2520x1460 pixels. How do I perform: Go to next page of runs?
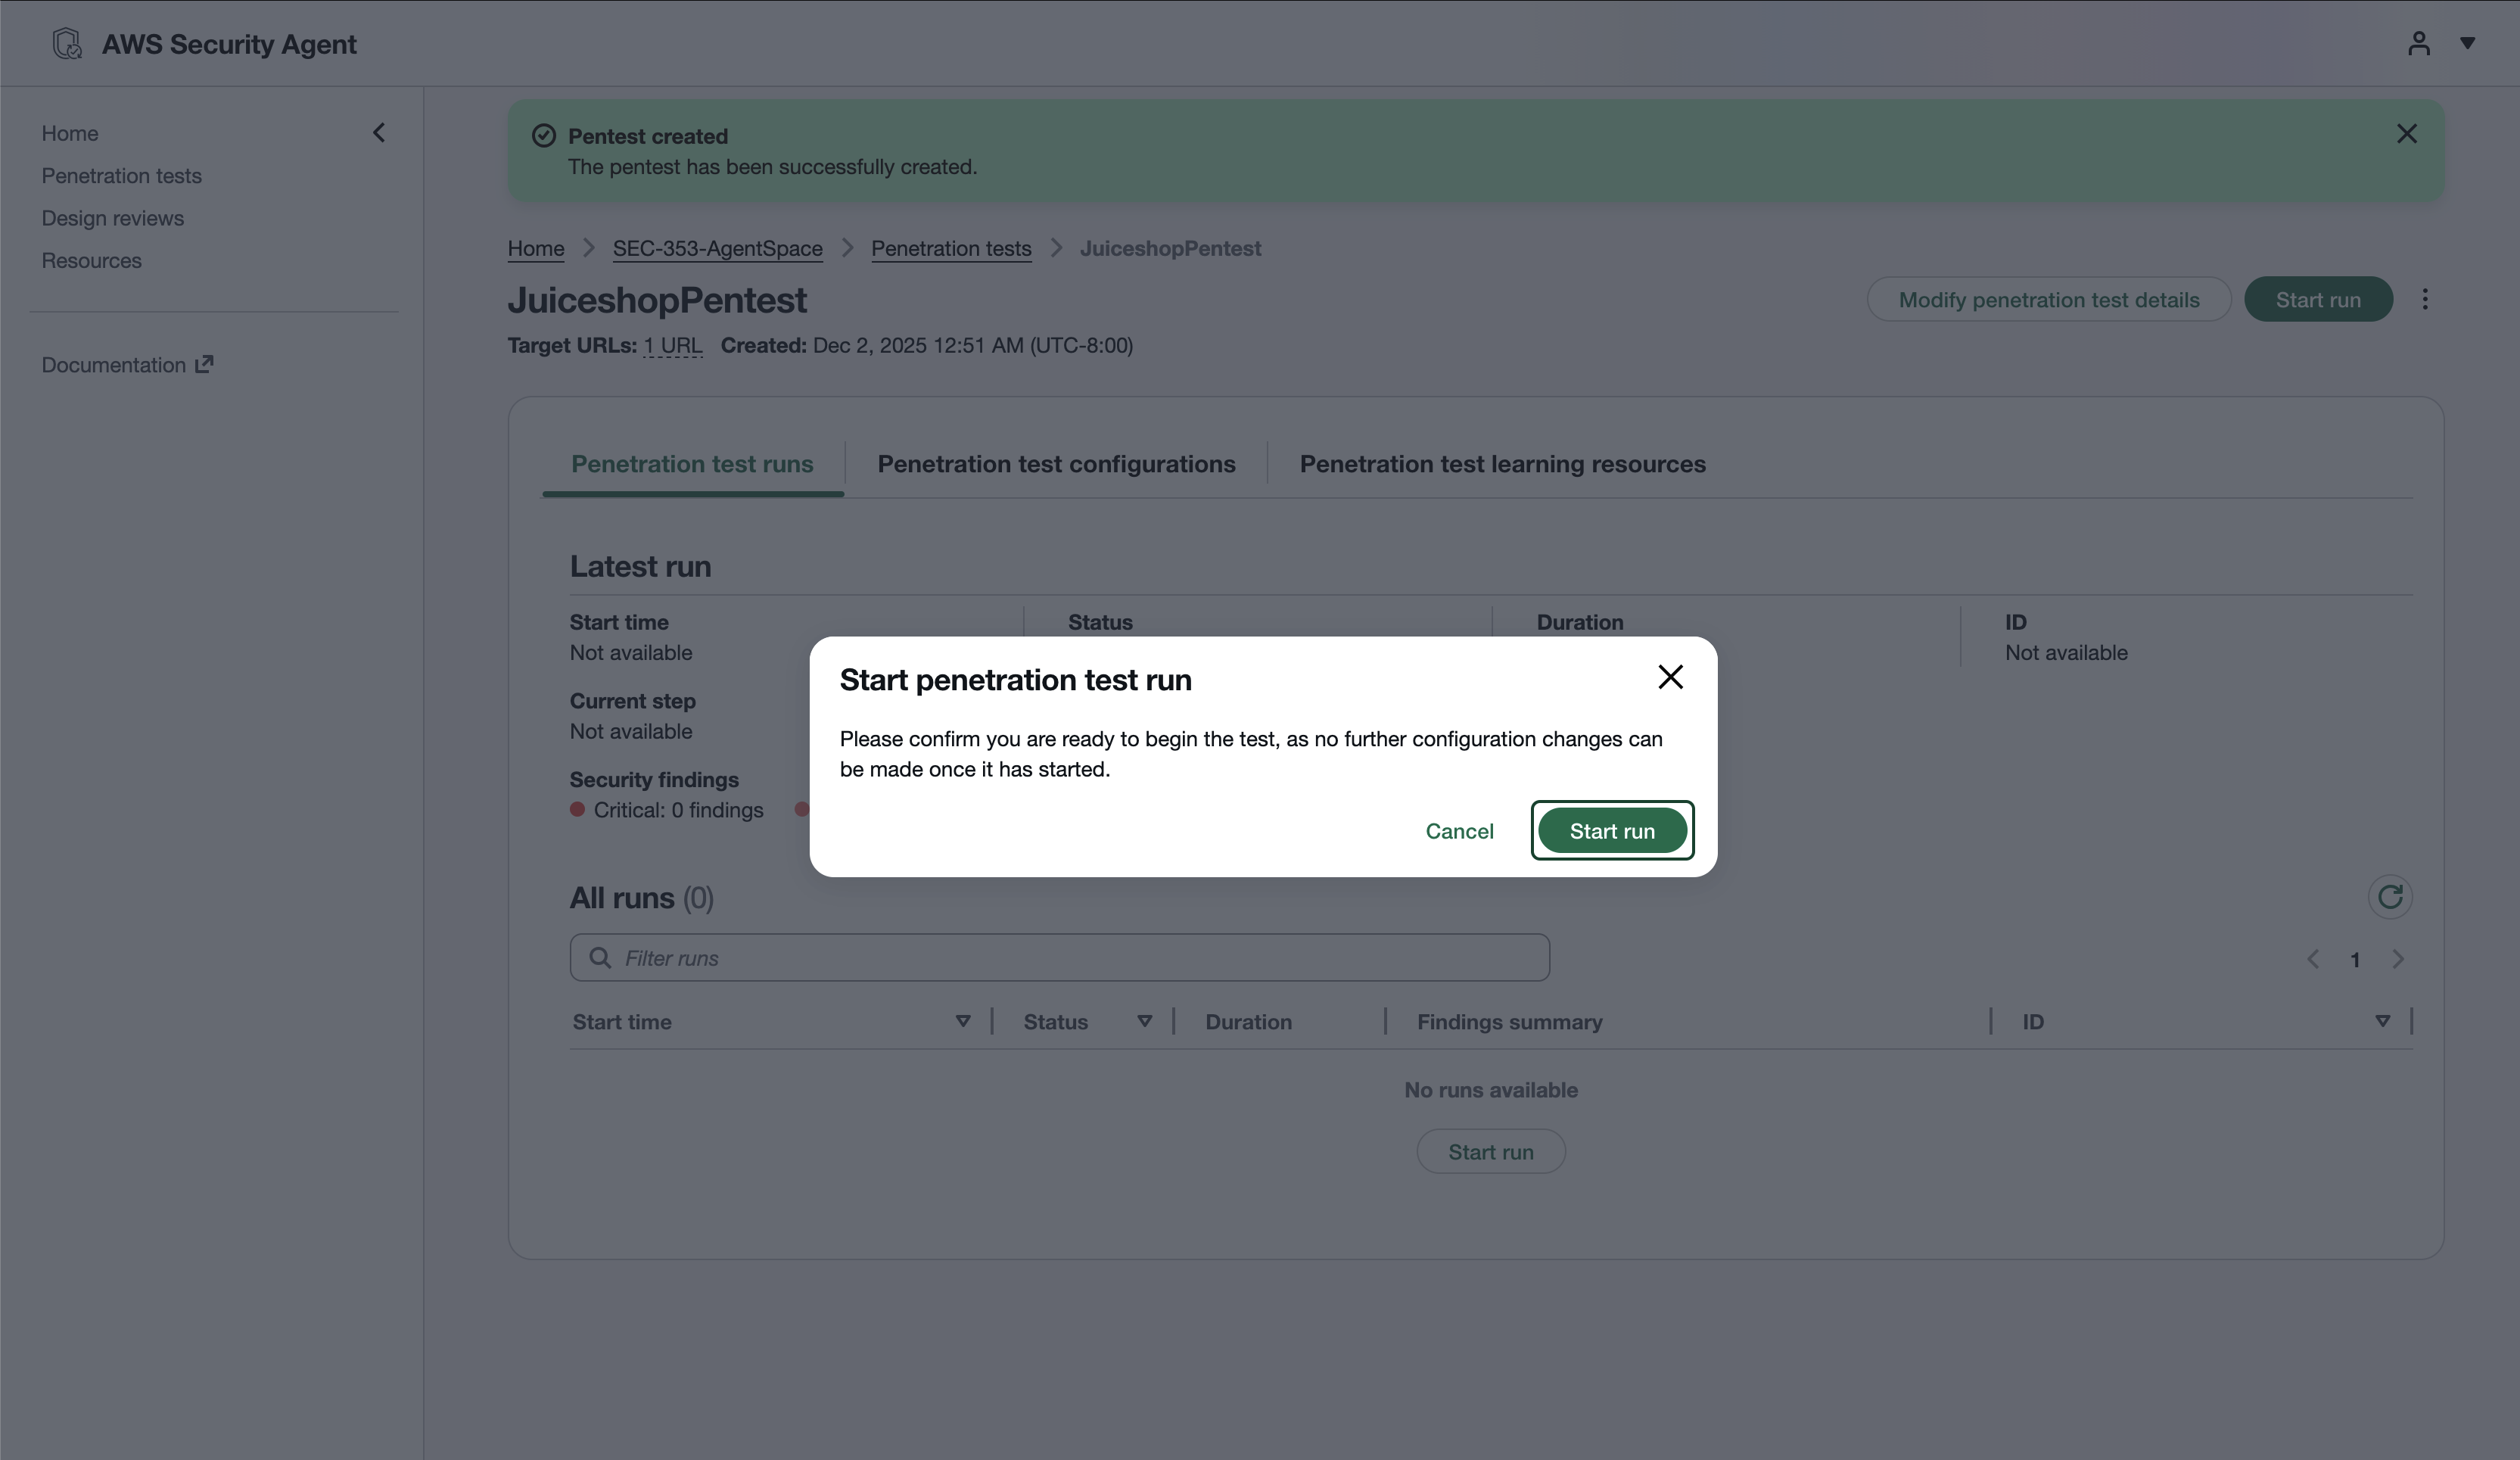[2397, 959]
